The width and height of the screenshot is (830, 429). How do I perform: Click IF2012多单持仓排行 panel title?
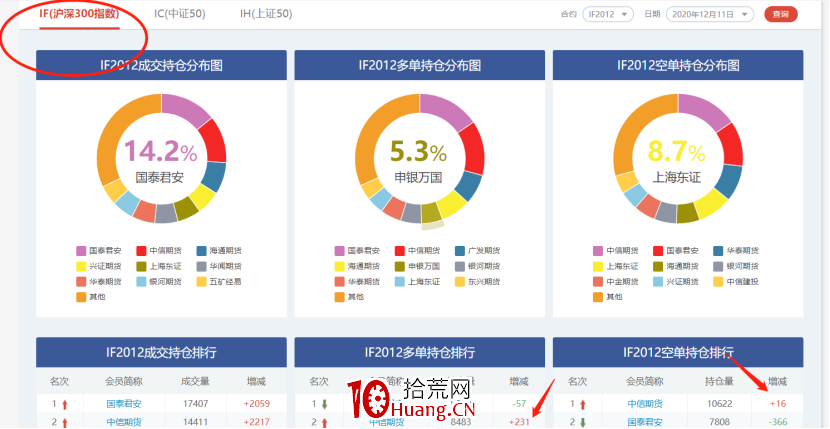click(x=420, y=352)
